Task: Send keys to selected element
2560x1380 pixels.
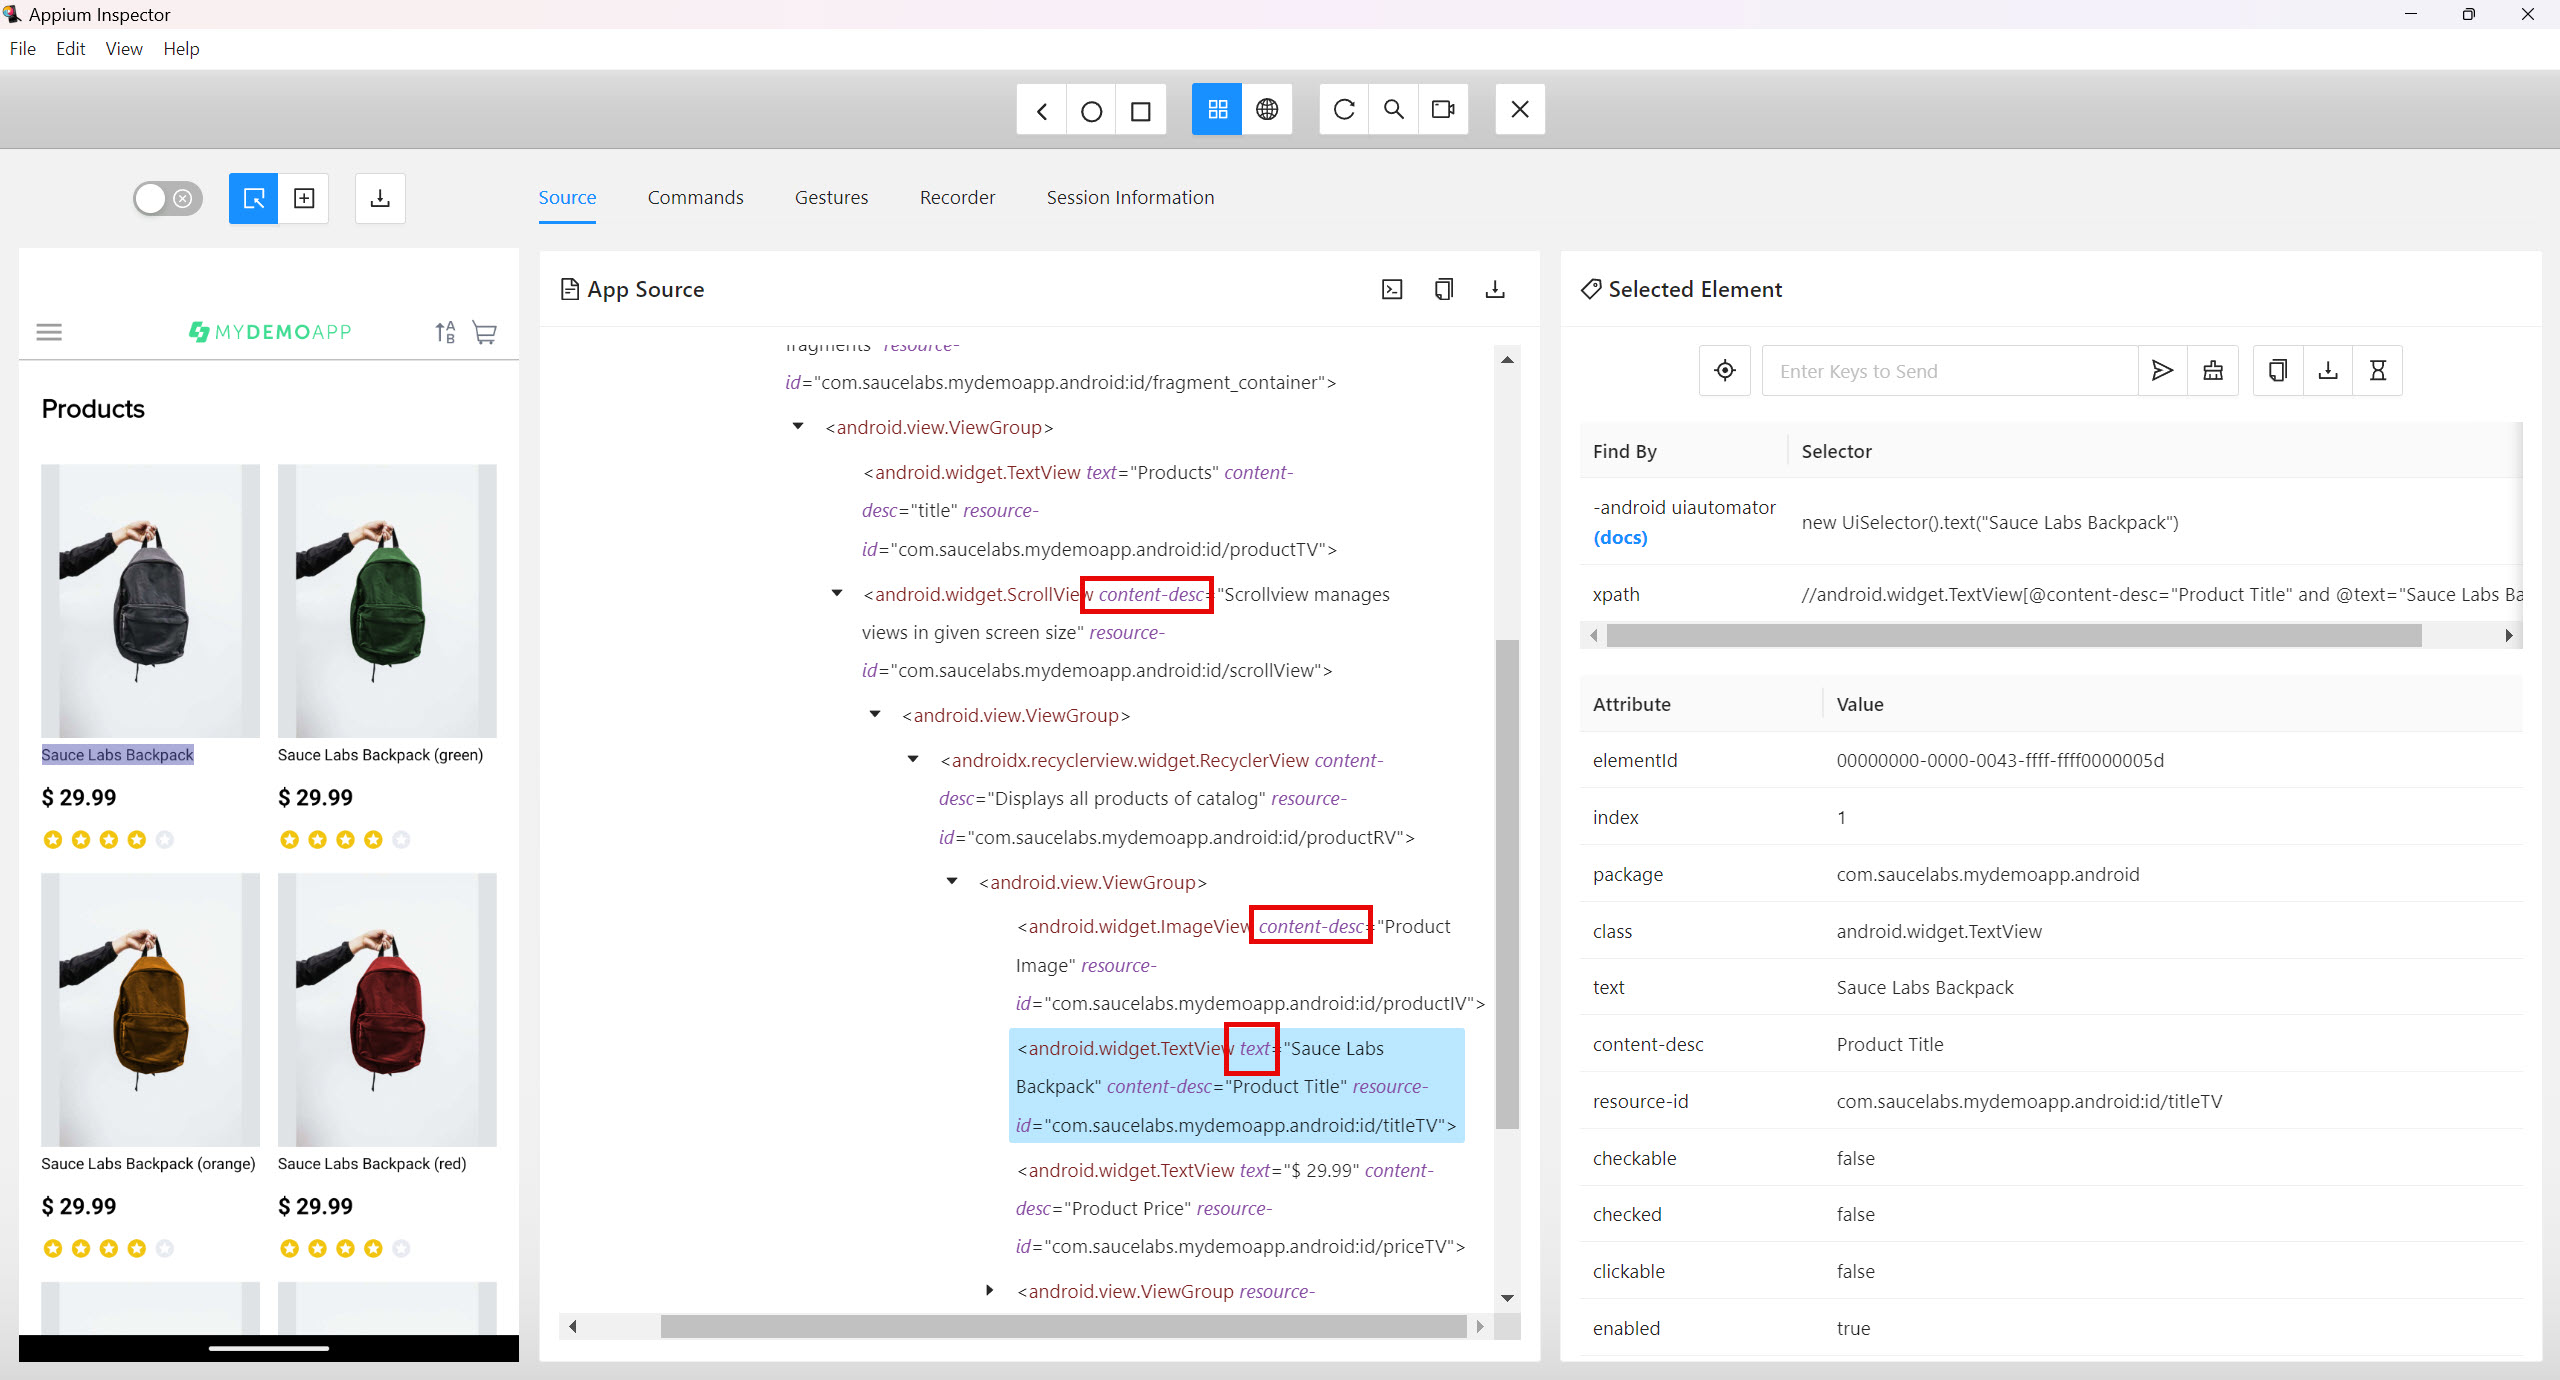Action: 2162,371
